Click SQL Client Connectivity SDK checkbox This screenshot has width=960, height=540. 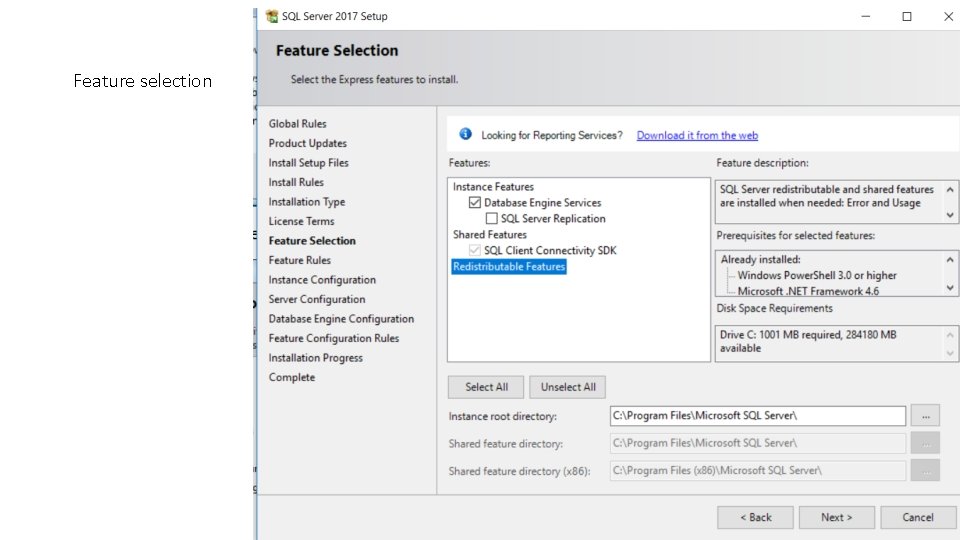point(474,250)
